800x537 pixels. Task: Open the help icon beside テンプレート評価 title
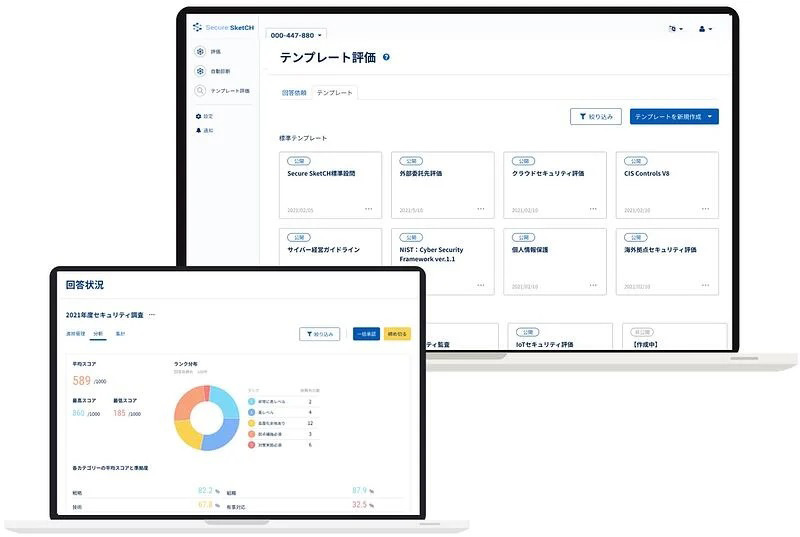click(x=386, y=57)
